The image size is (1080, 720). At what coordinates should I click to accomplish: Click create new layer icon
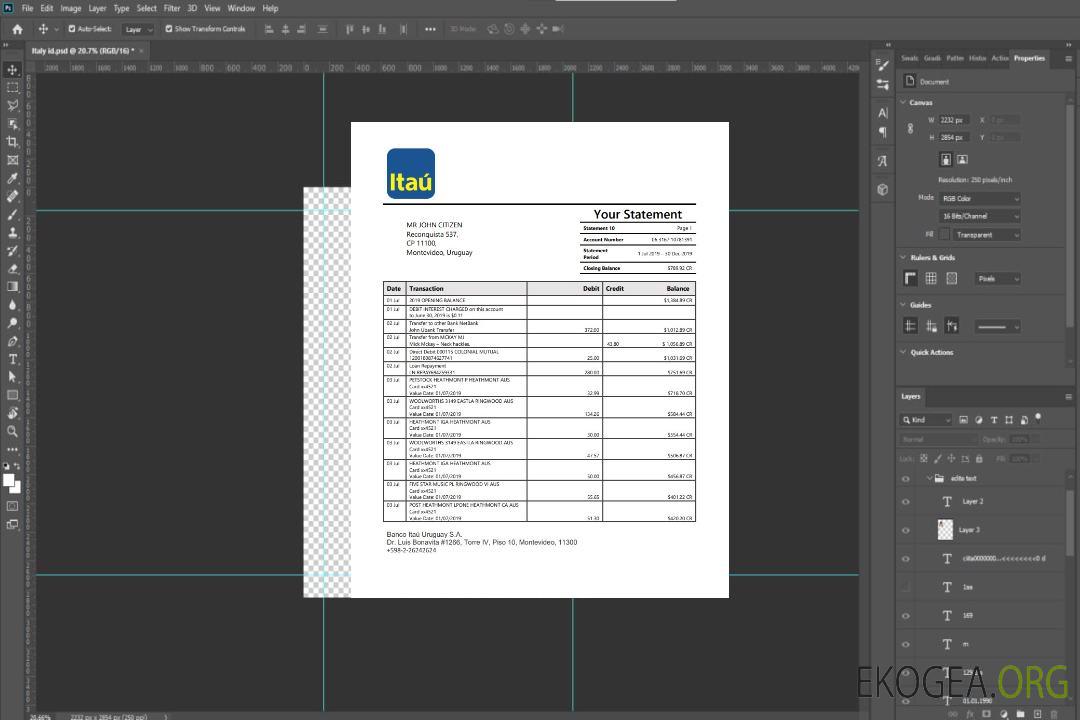pos(1037,714)
